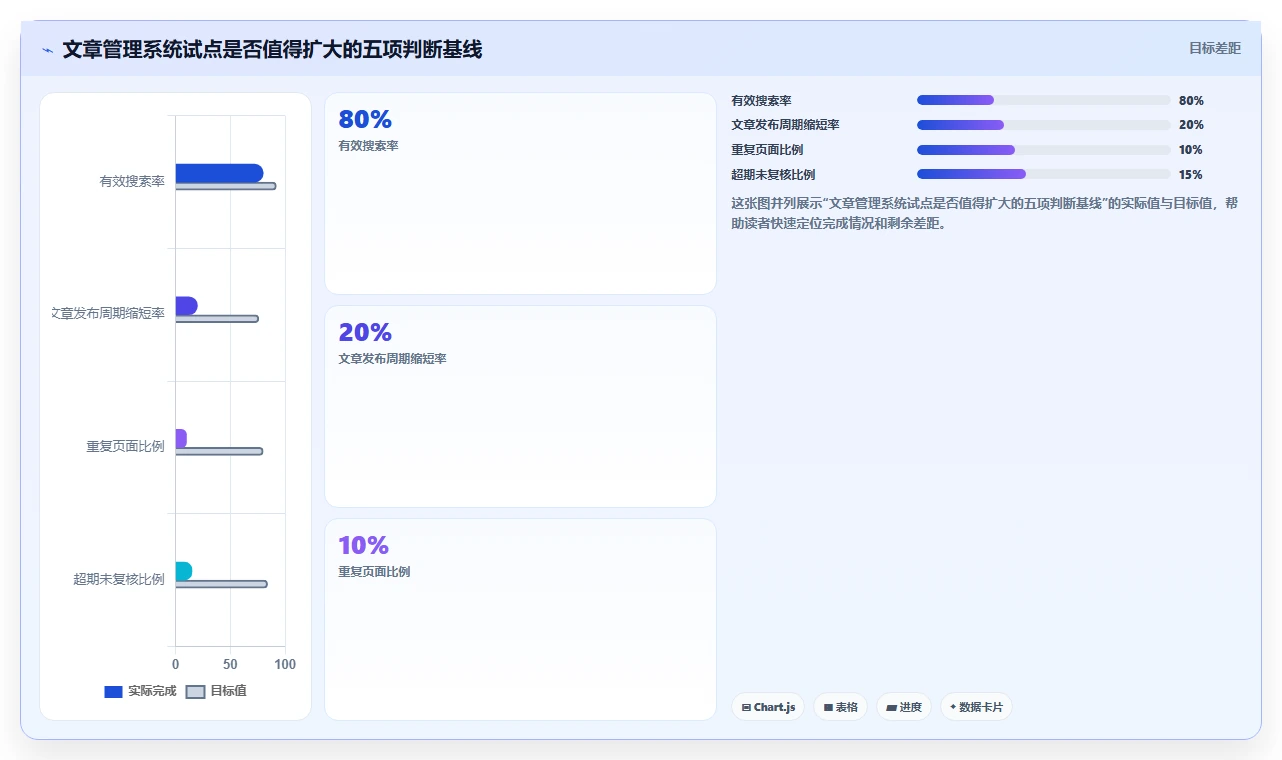Toggle the 实际完成 legend entry

click(140, 691)
